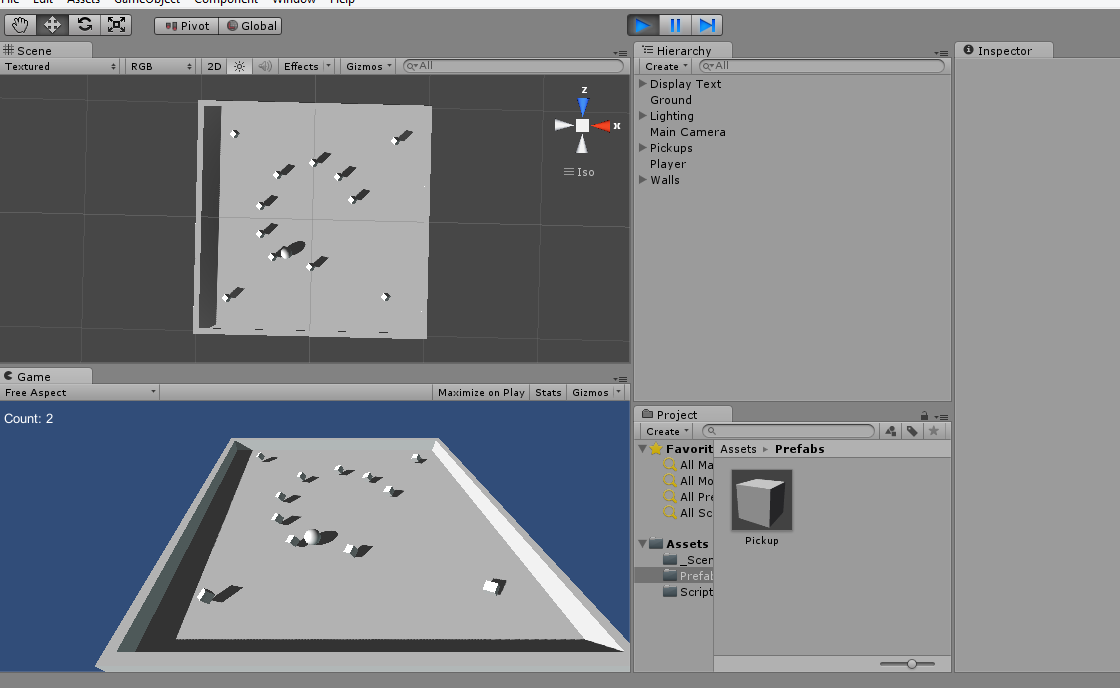Image resolution: width=1120 pixels, height=688 pixels.
Task: Select the Rotate tool
Action: [84, 25]
